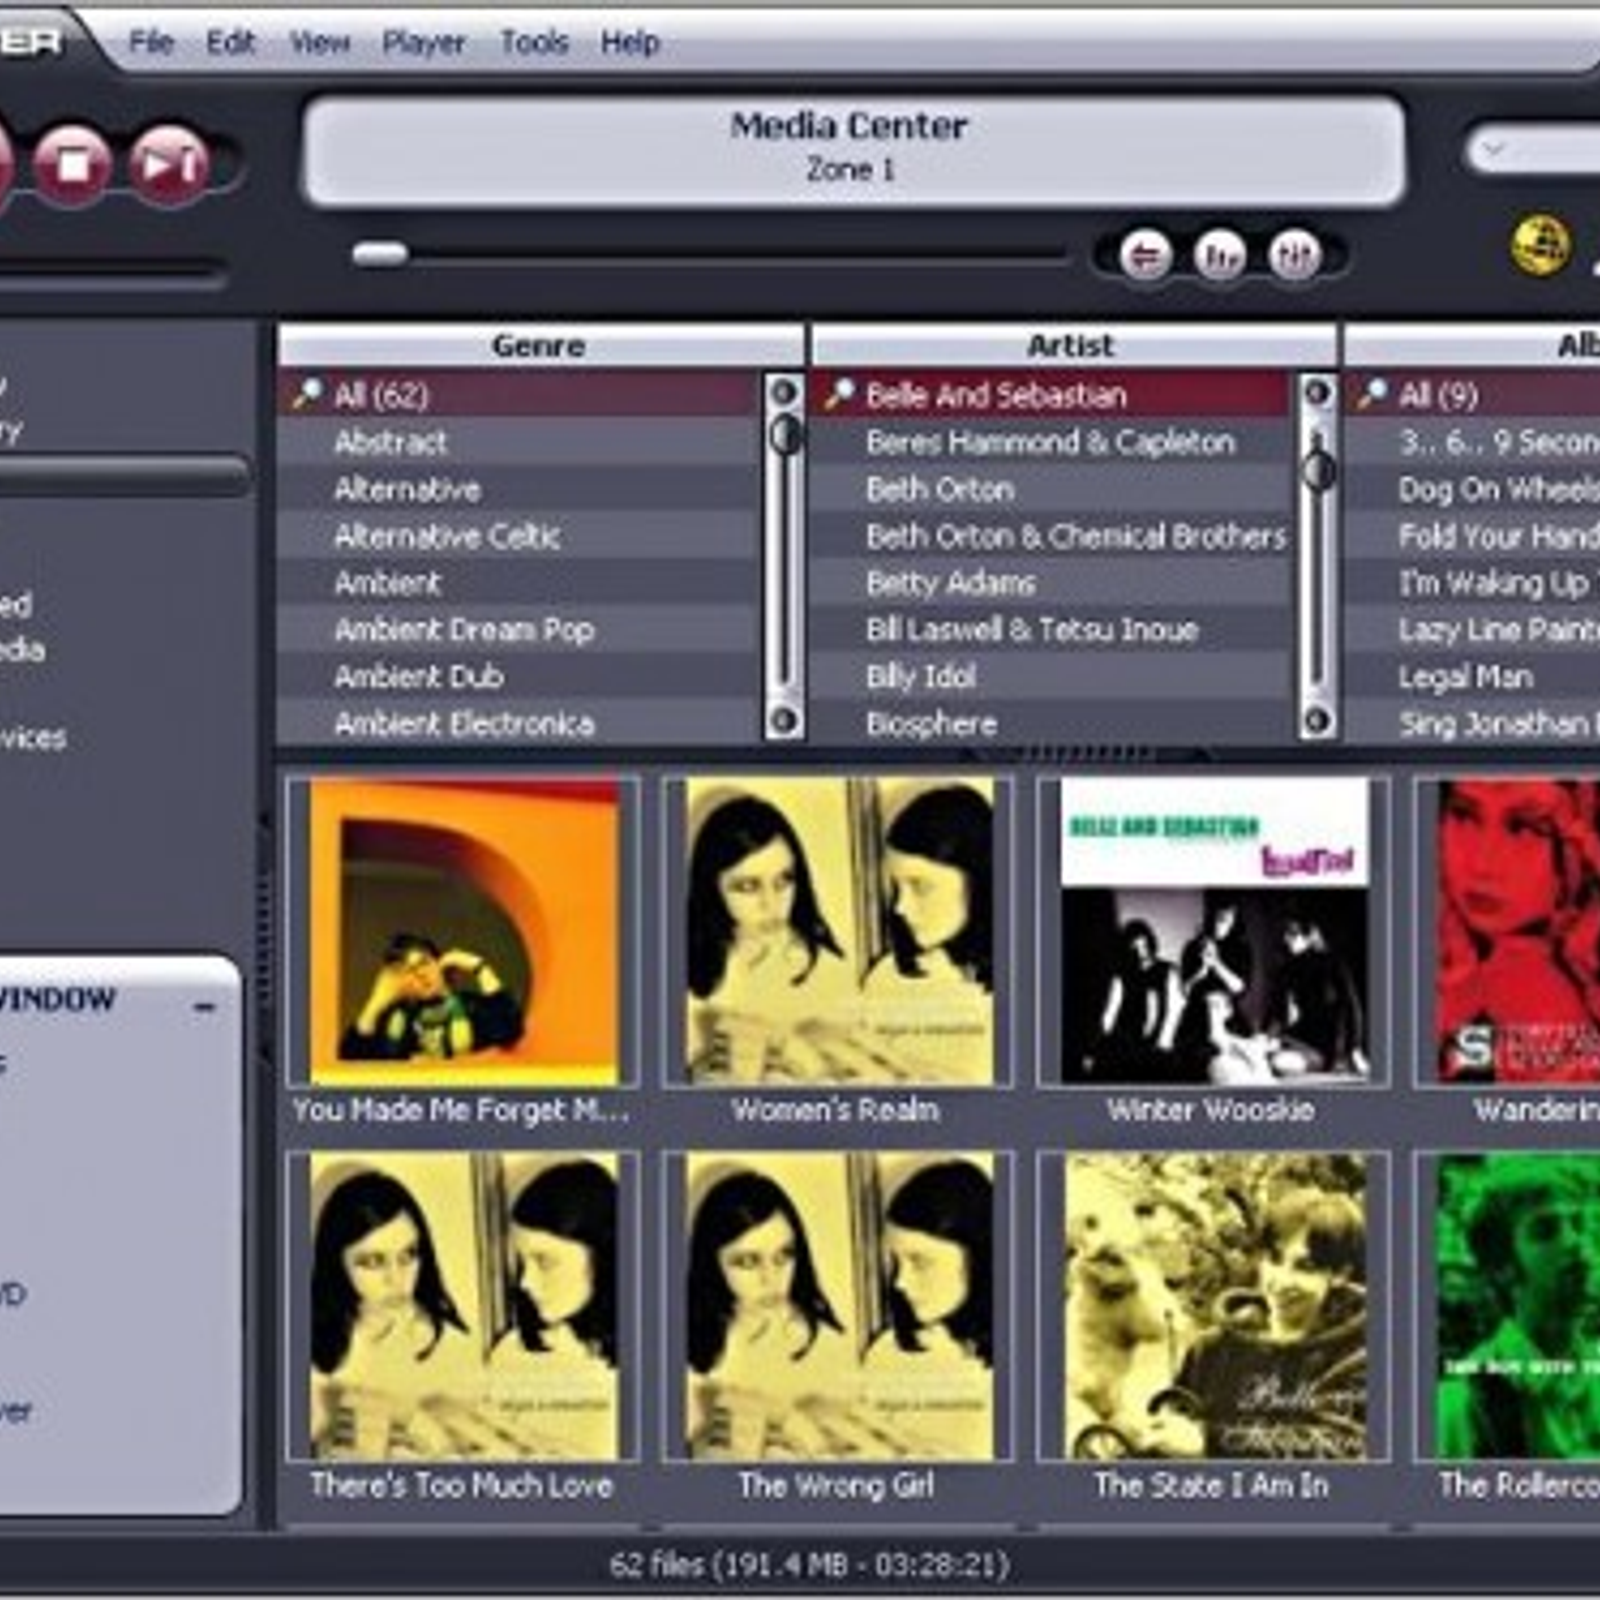The width and height of the screenshot is (1600, 1600).
Task: Open the Women's Realm cover thumbnail
Action: point(838,932)
